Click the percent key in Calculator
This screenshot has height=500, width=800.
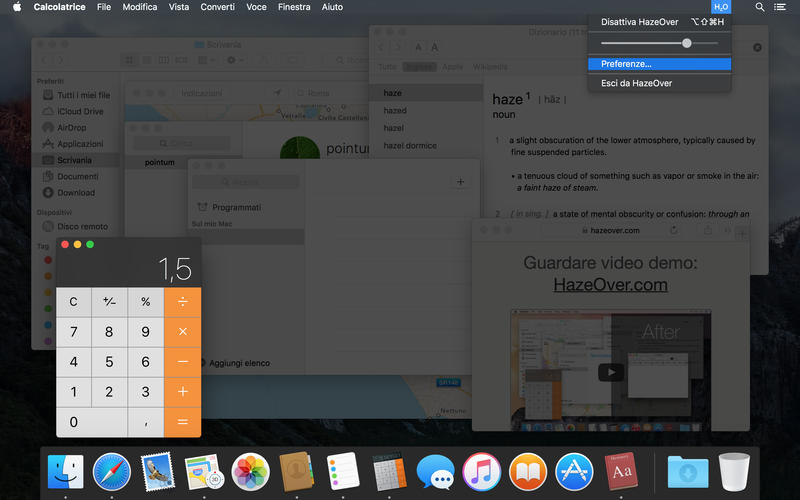click(145, 302)
